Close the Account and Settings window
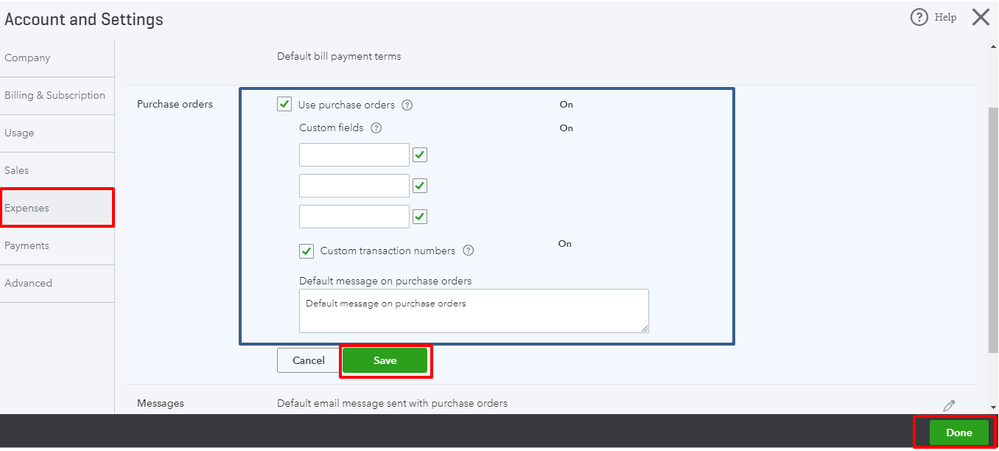Image resolution: width=999 pixels, height=451 pixels. coord(980,17)
